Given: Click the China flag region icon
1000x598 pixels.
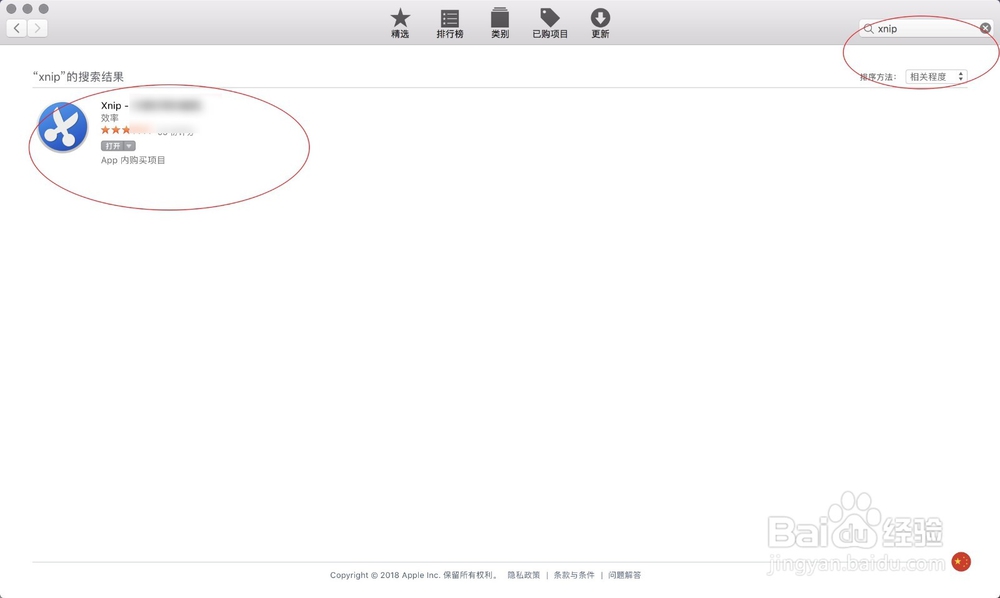Looking at the screenshot, I should click(x=961, y=562).
